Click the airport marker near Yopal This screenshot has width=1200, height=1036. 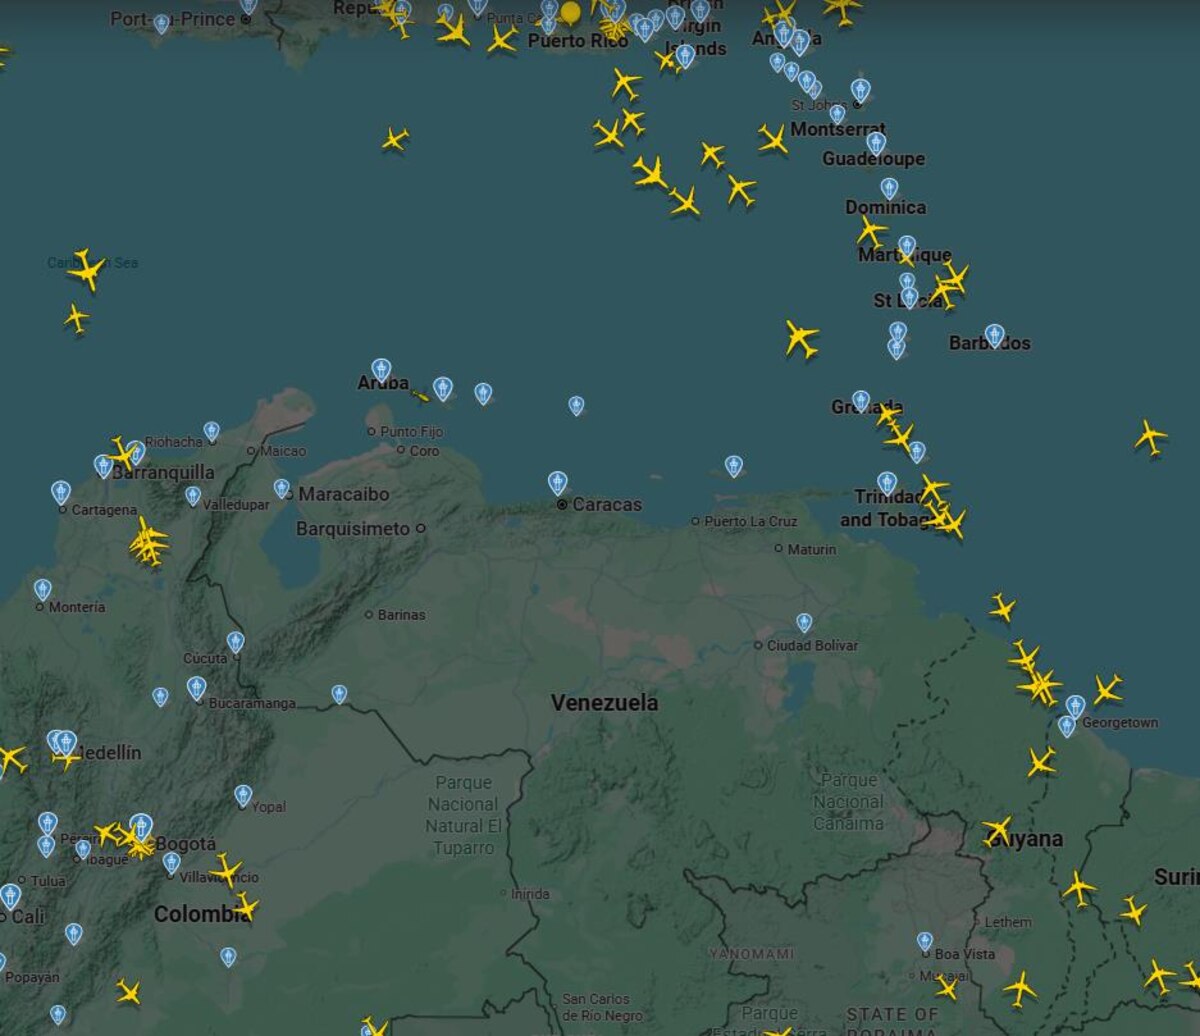[241, 795]
